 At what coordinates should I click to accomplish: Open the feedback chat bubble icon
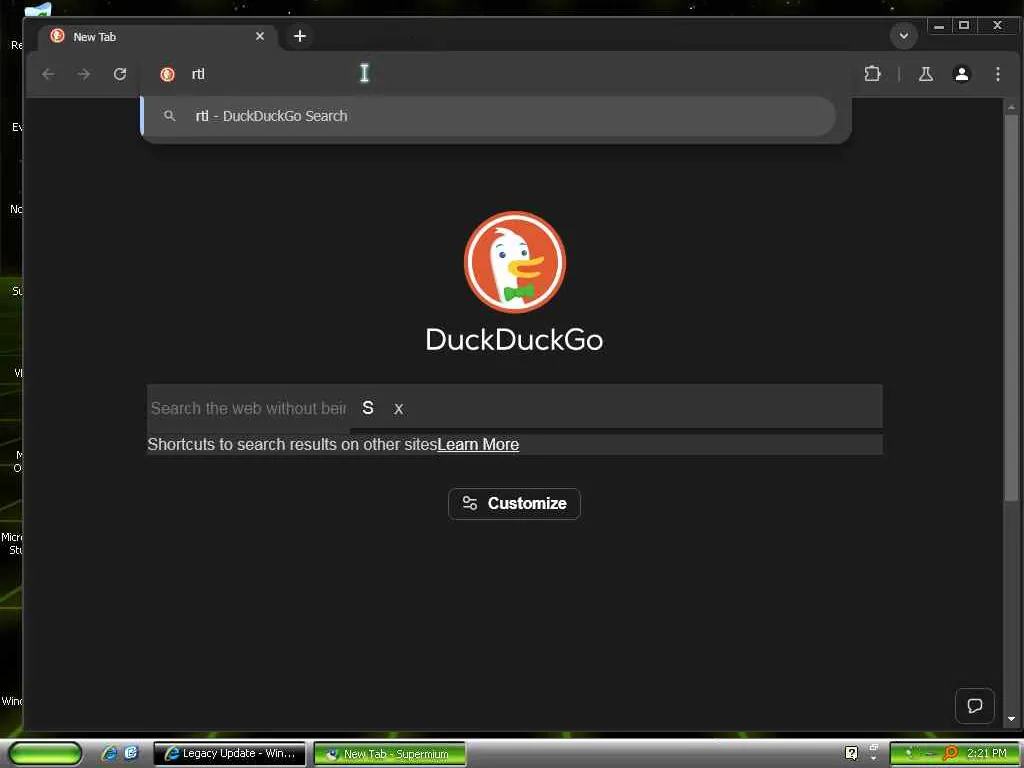tap(974, 706)
